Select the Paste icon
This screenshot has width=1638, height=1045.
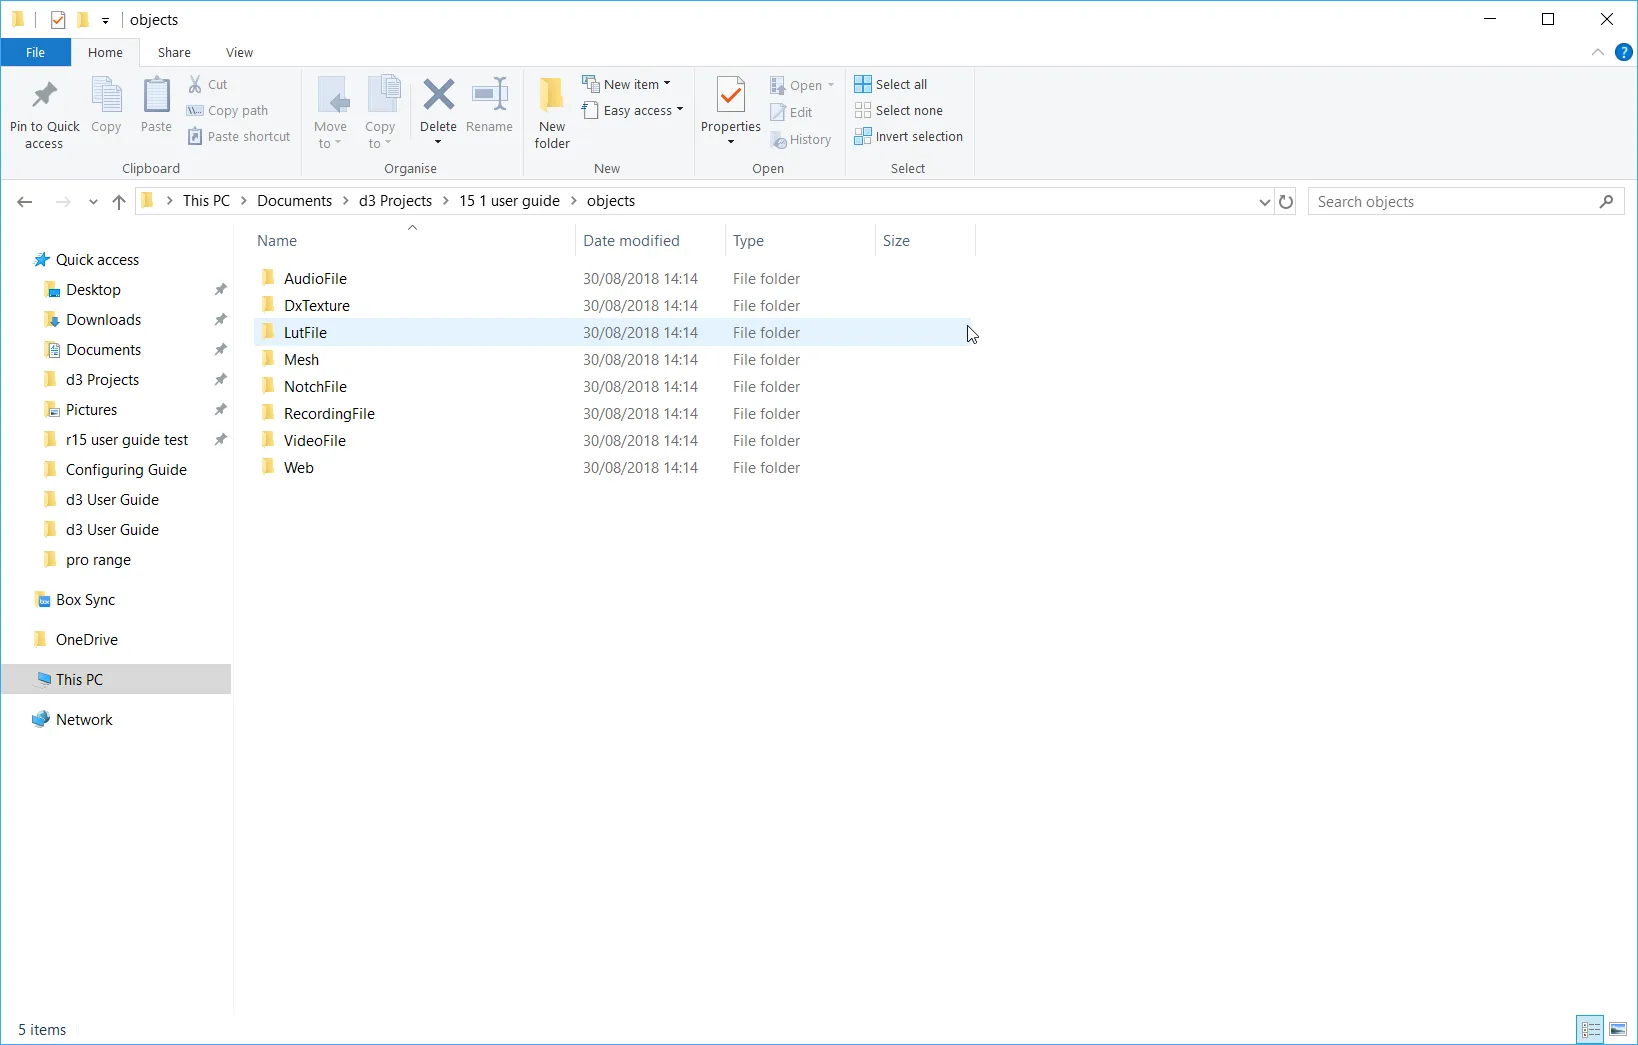[x=156, y=103]
